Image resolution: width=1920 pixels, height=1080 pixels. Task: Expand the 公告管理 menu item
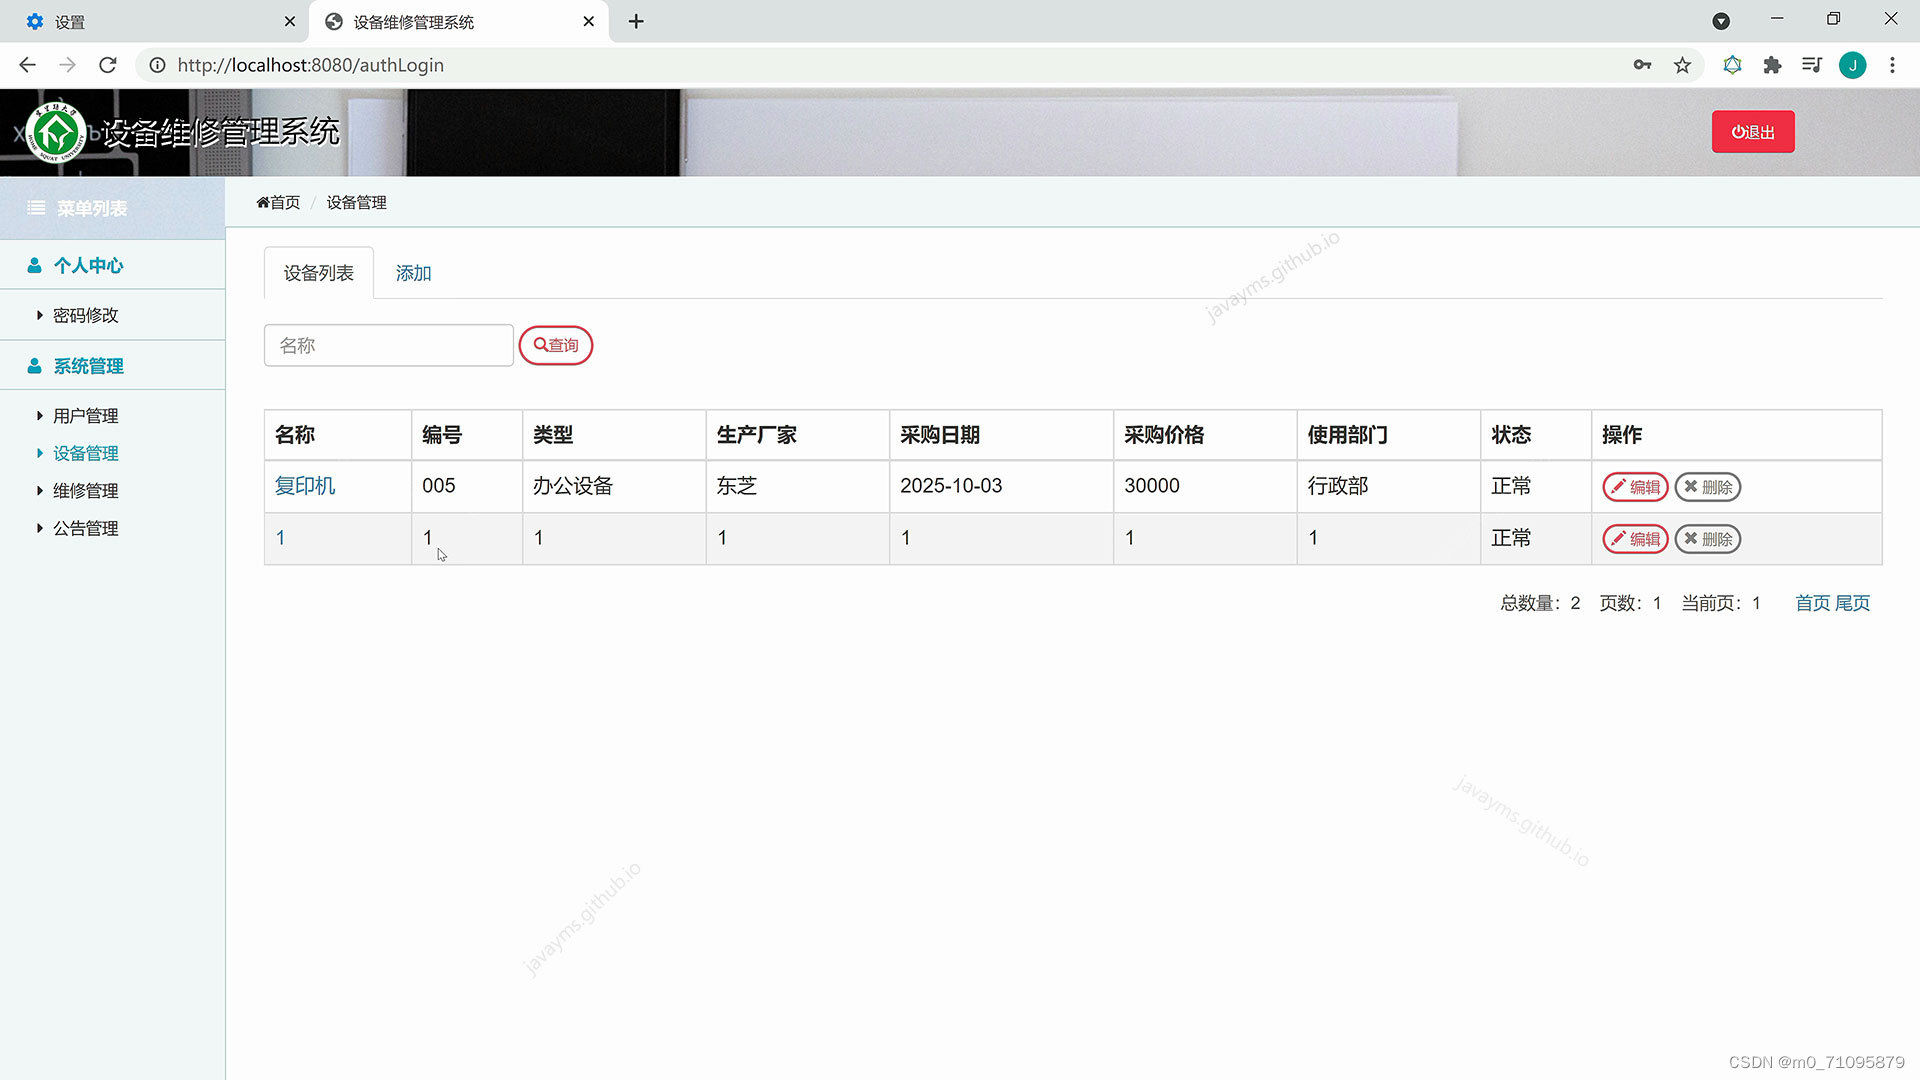click(85, 528)
